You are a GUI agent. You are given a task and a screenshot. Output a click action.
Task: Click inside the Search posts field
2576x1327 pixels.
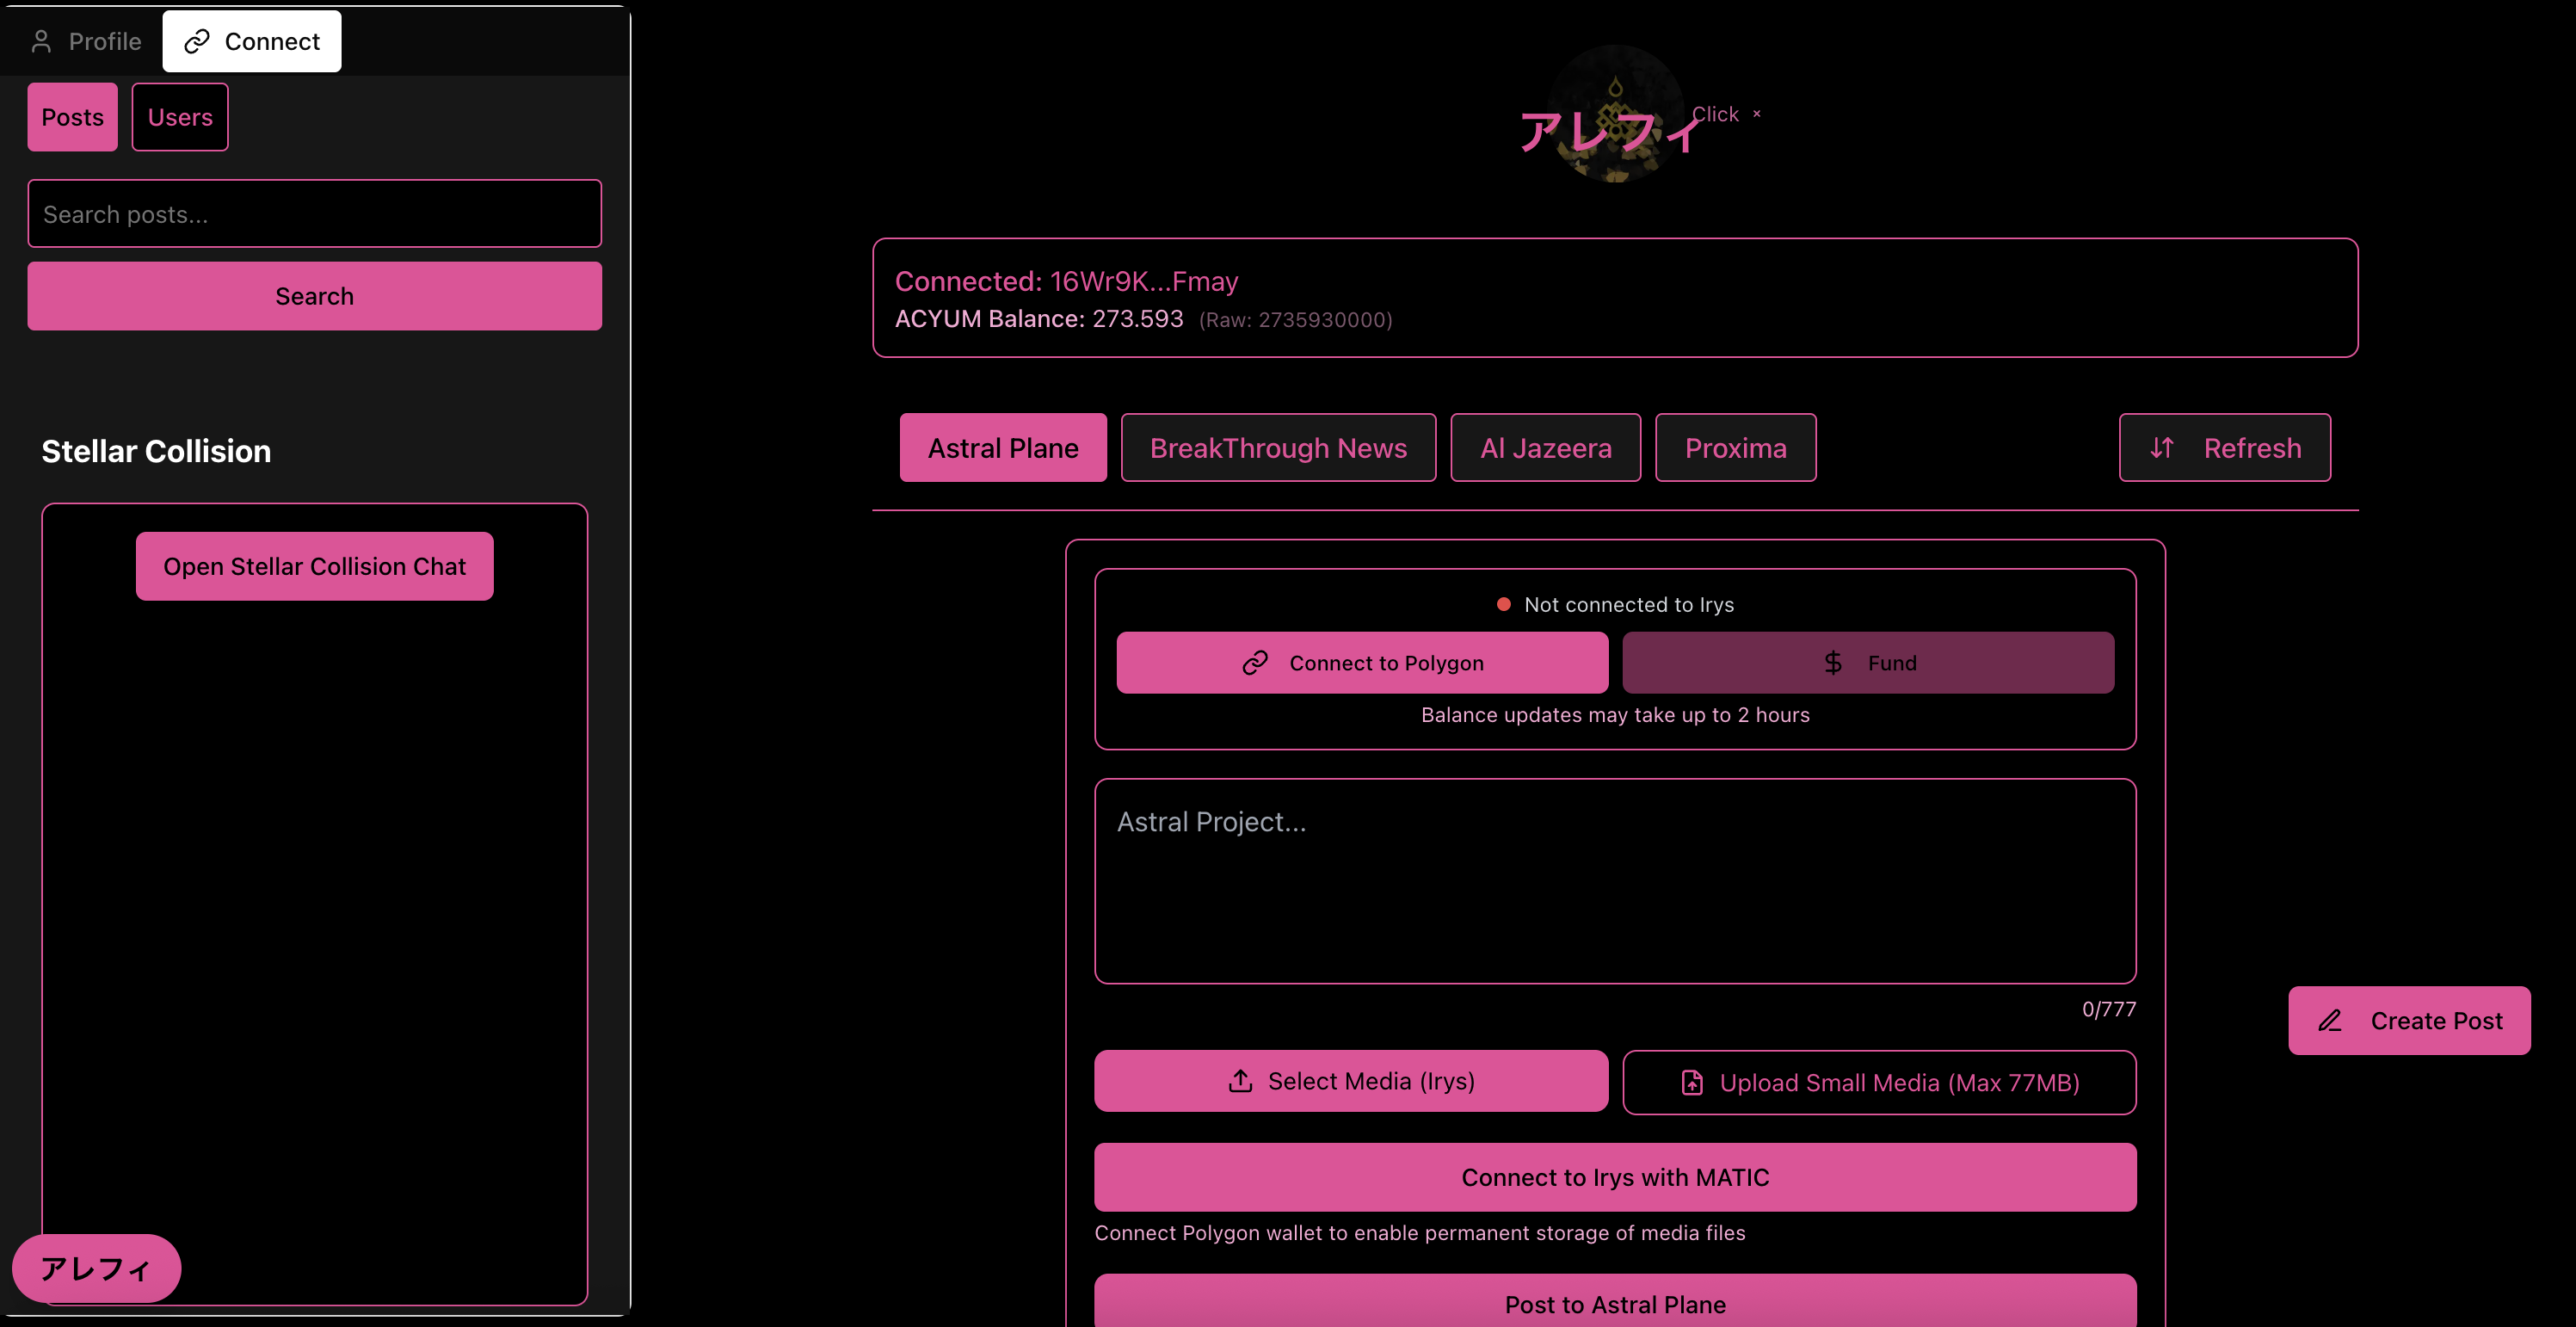314,213
